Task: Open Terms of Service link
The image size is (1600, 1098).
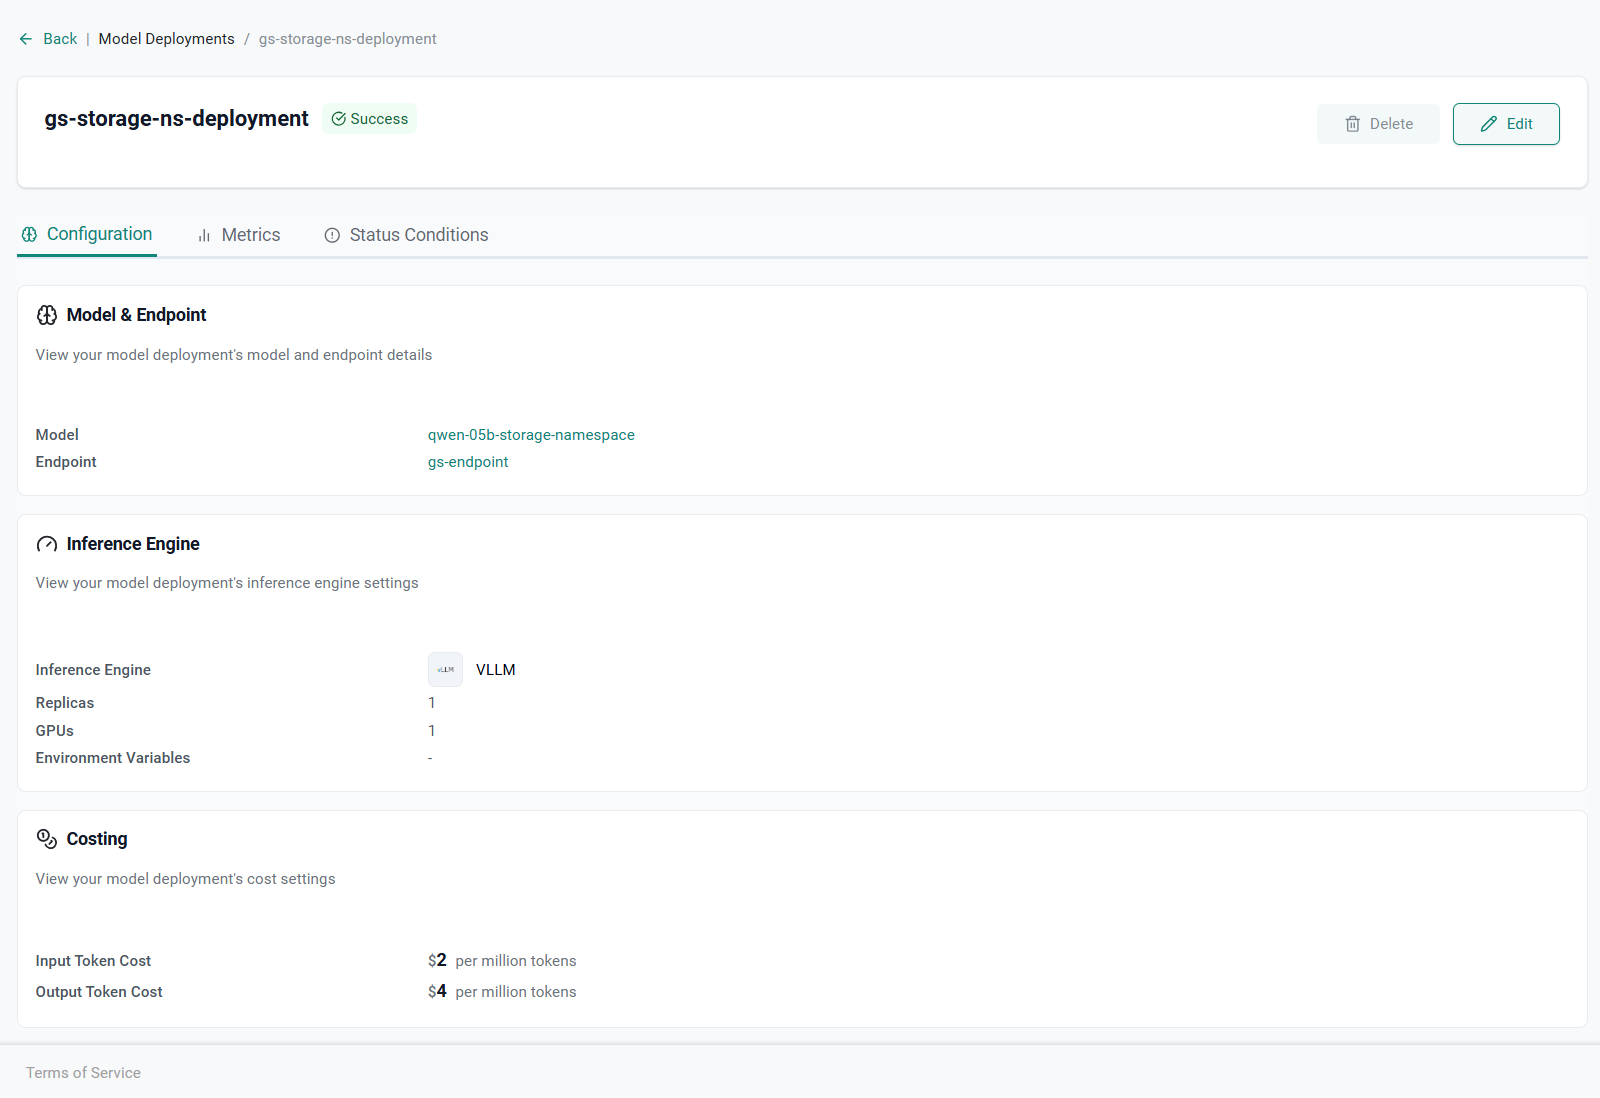Action: [83, 1073]
